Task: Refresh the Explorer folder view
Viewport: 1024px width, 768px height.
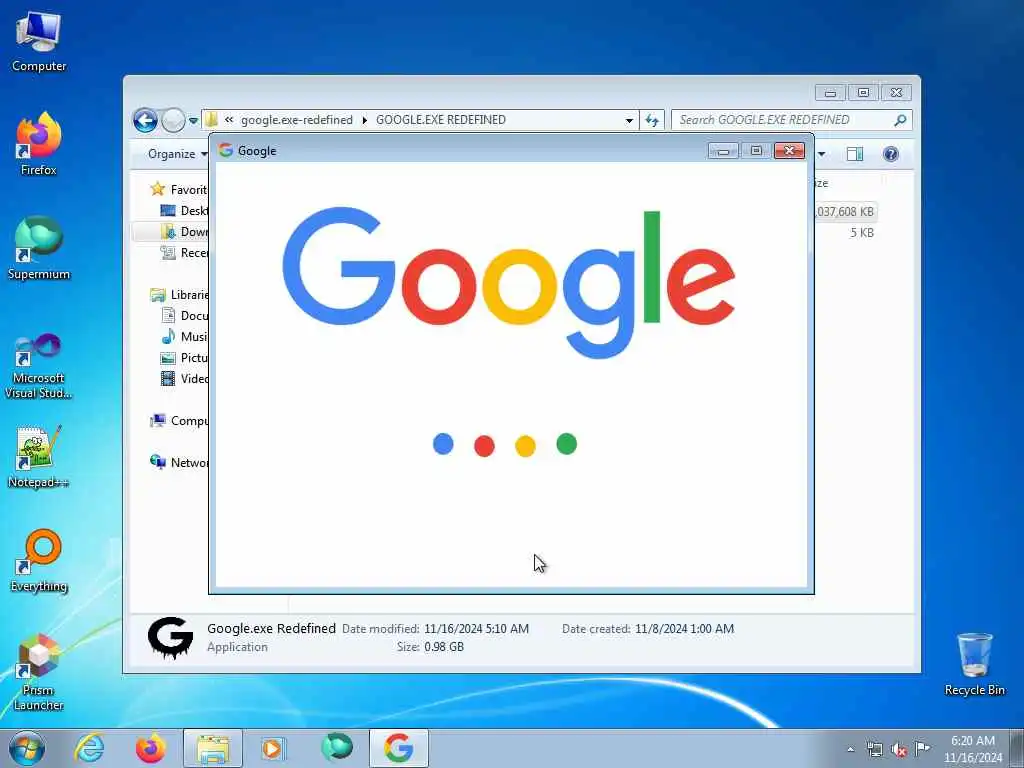Action: click(x=652, y=120)
